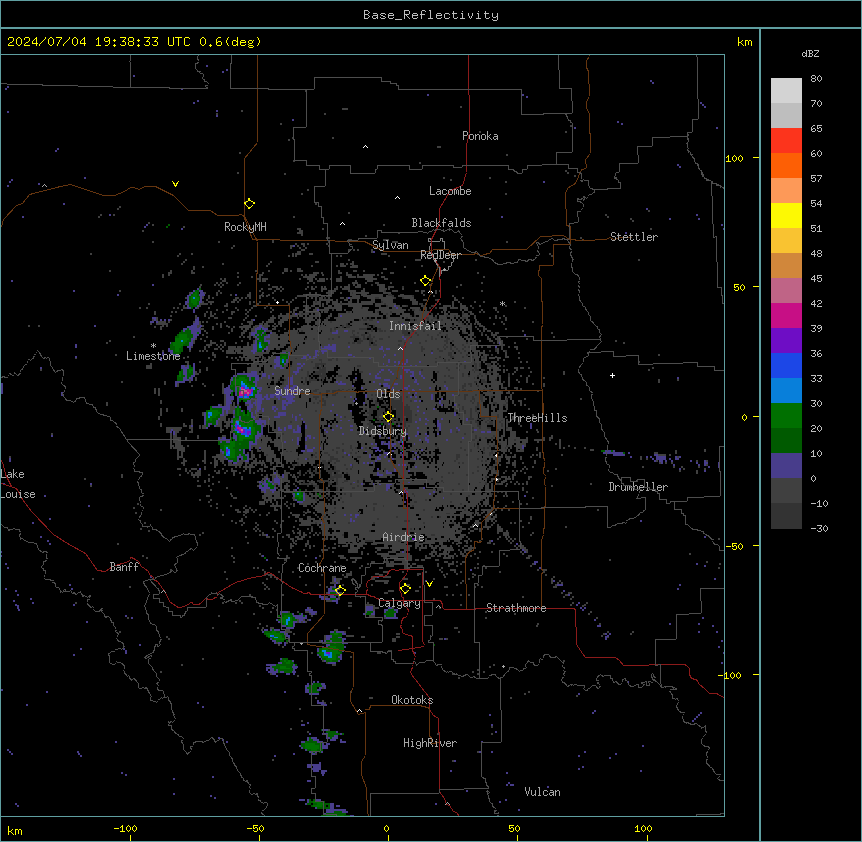Image resolution: width=862 pixels, height=842 pixels.
Task: Select the Okotoks label
Action: (x=412, y=700)
